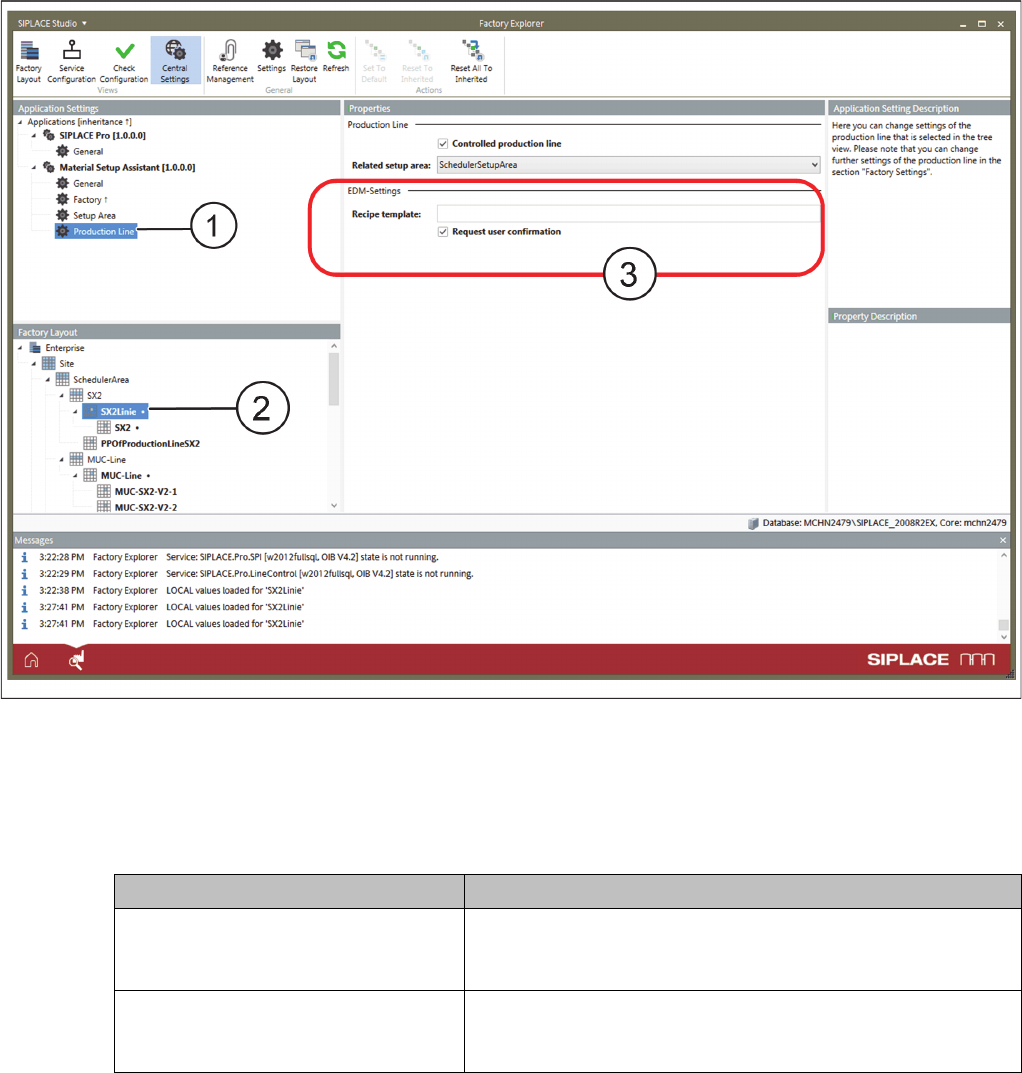Image resolution: width=1022 pixels, height=1073 pixels.
Task: Open Service Configuration view
Action: (71, 62)
